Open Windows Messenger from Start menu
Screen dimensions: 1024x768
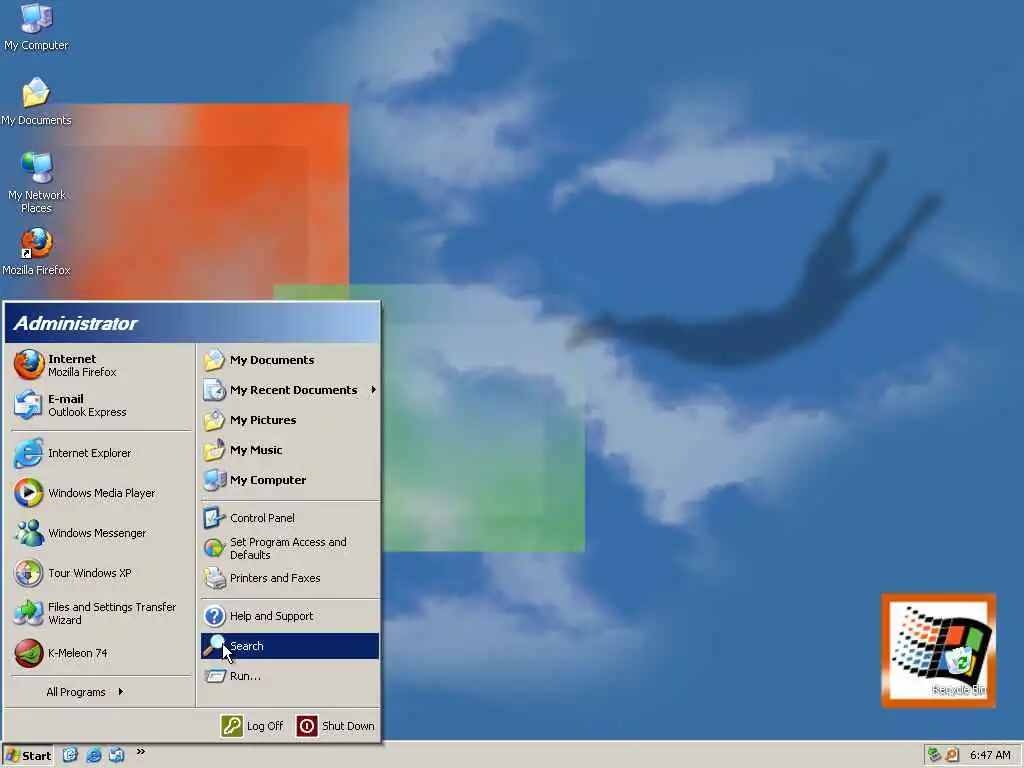[102, 533]
